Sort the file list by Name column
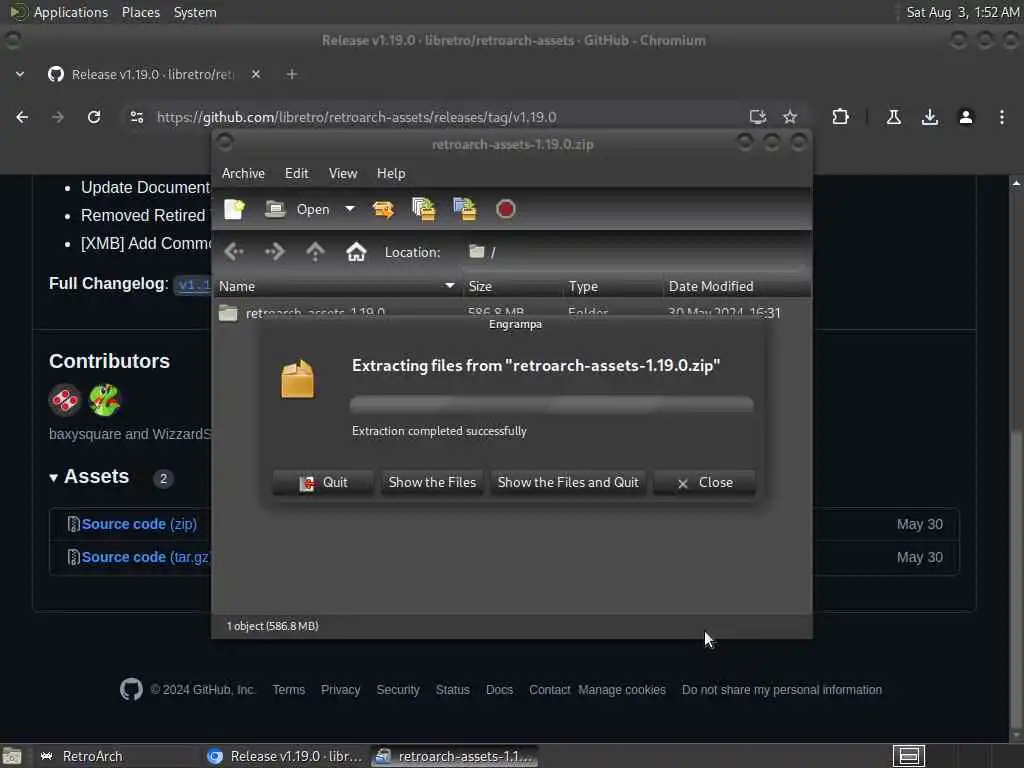This screenshot has height=768, width=1024. 338,286
